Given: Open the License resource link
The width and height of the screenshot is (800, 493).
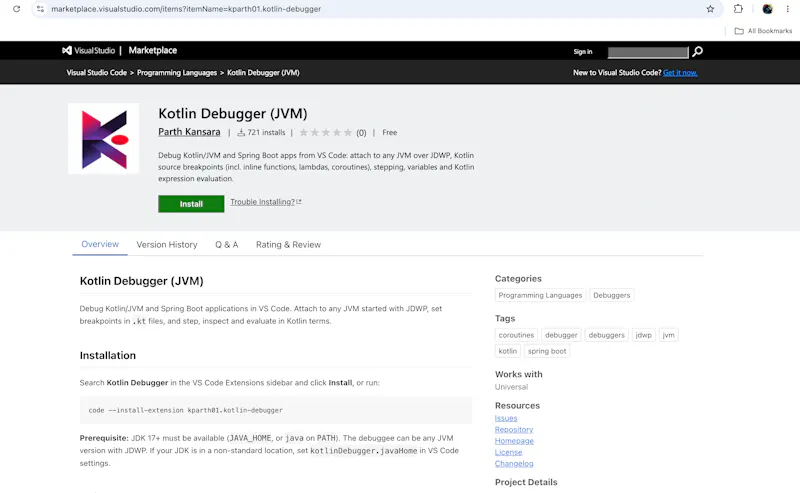Looking at the screenshot, I should click(509, 452).
